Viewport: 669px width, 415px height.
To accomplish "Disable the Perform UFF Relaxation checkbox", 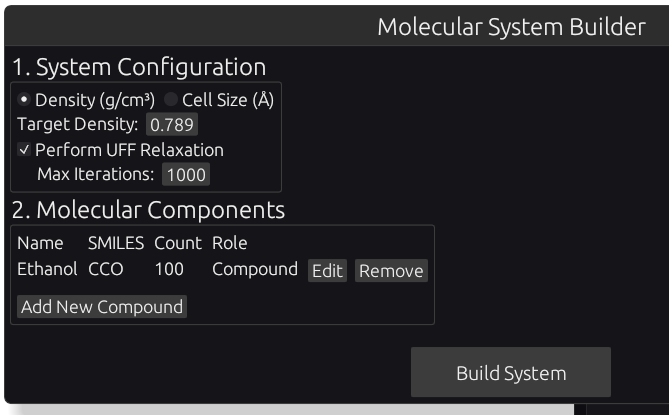I will [x=25, y=150].
